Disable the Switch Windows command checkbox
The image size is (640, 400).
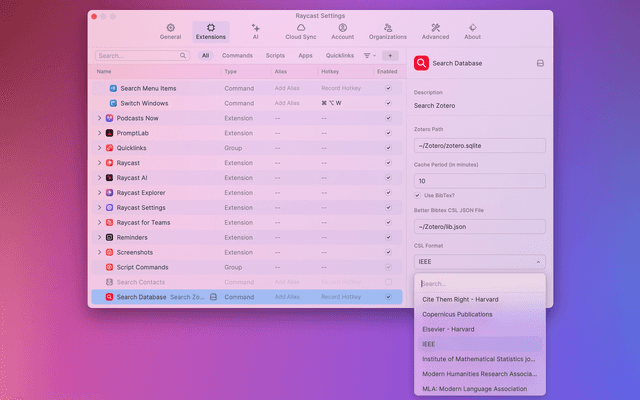(x=388, y=103)
